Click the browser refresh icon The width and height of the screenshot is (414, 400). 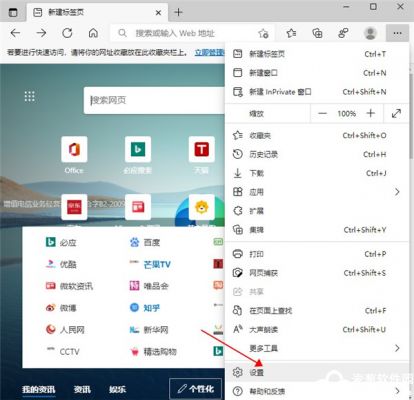click(67, 33)
